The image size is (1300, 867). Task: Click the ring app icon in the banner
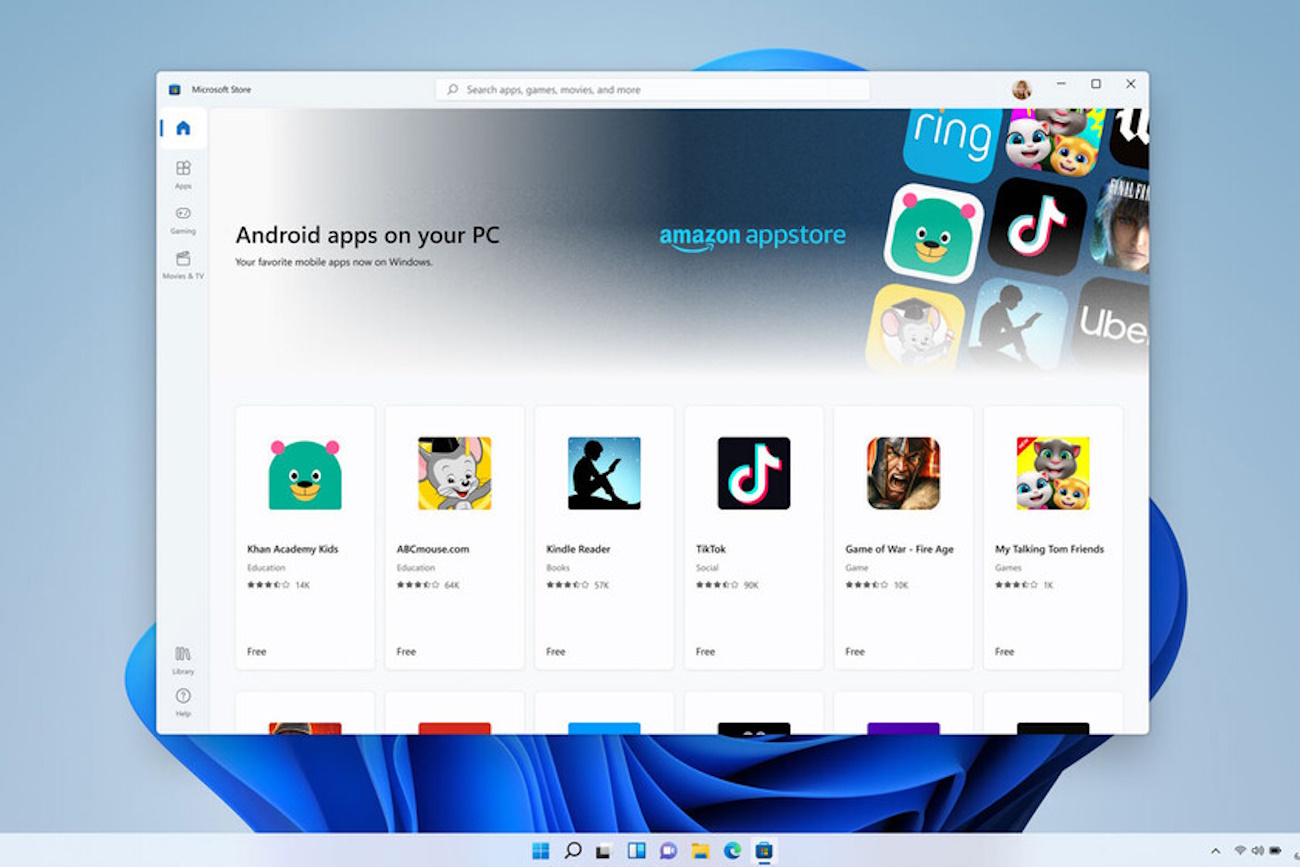(x=951, y=143)
